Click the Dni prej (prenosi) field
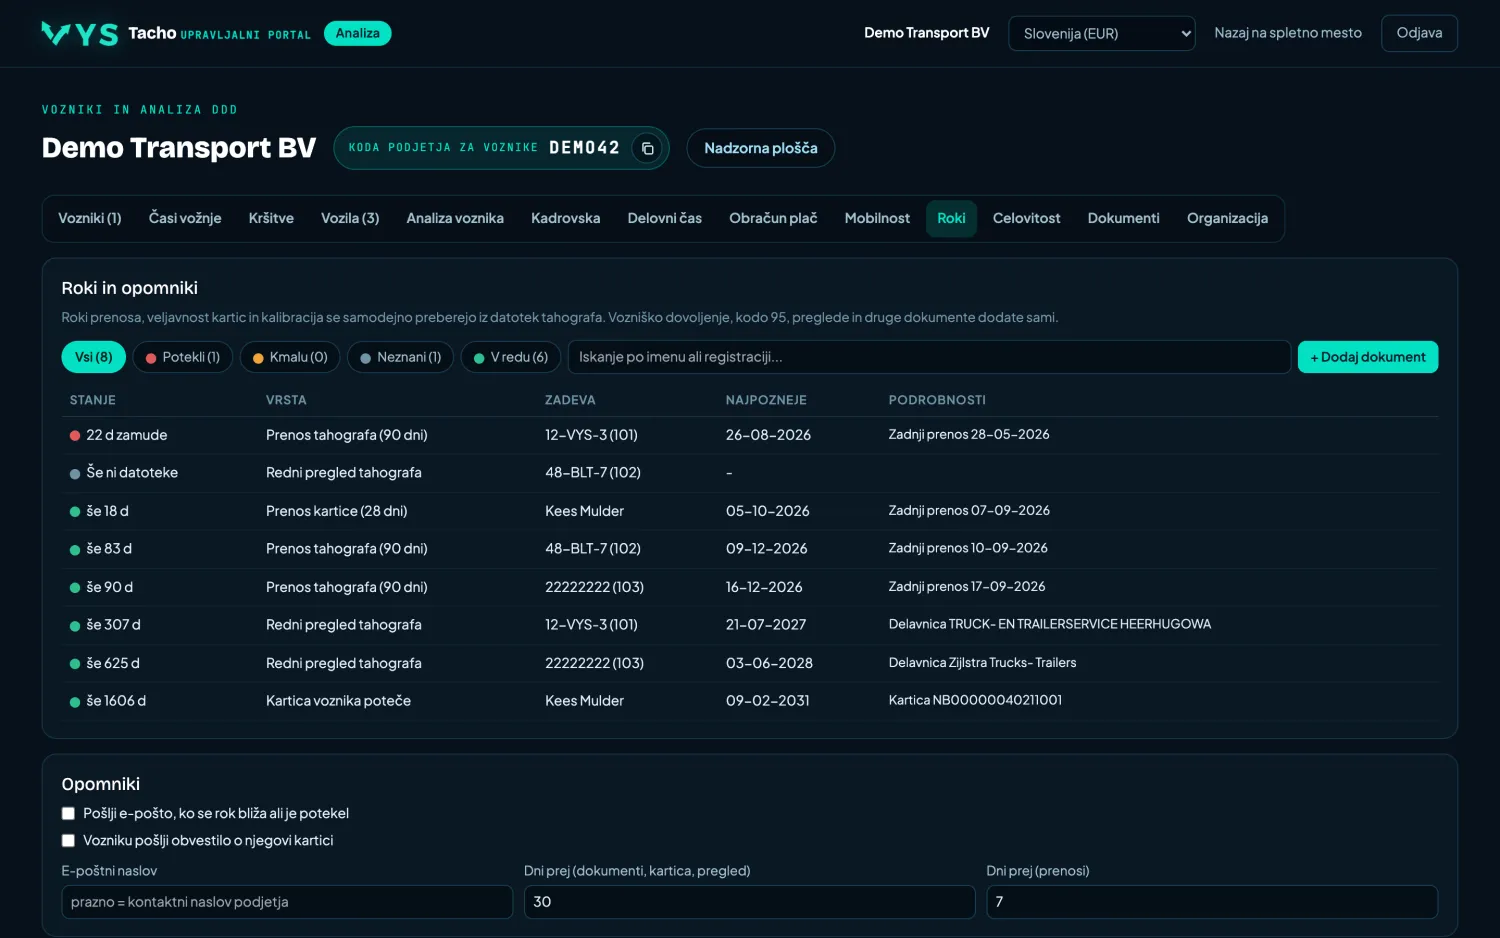Image resolution: width=1500 pixels, height=938 pixels. [x=1212, y=902]
